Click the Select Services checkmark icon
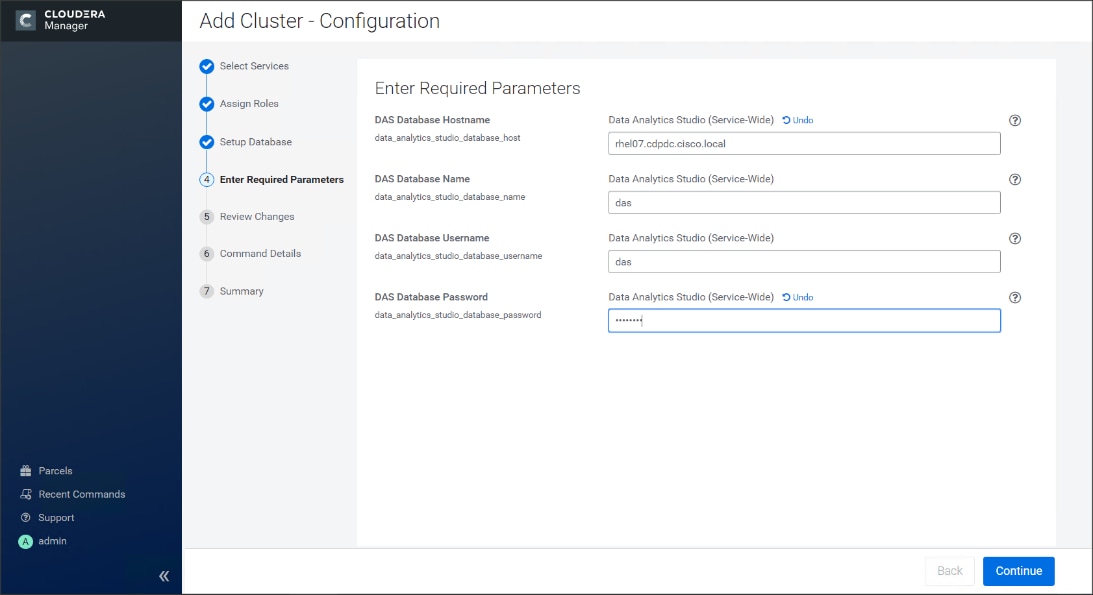Image resolution: width=1093 pixels, height=595 pixels. pos(206,66)
